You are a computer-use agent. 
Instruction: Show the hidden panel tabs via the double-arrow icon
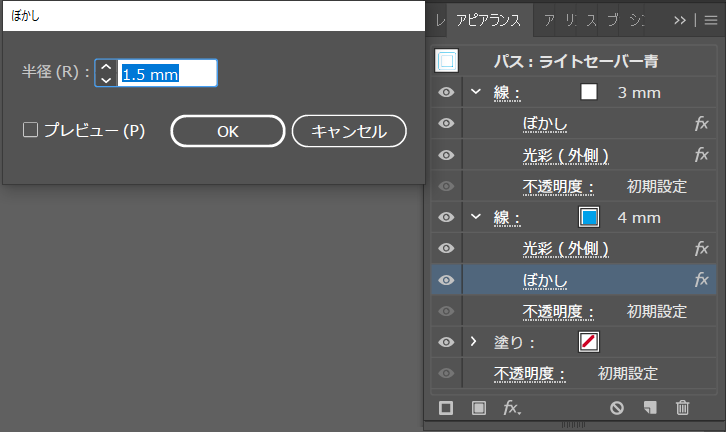[x=680, y=20]
